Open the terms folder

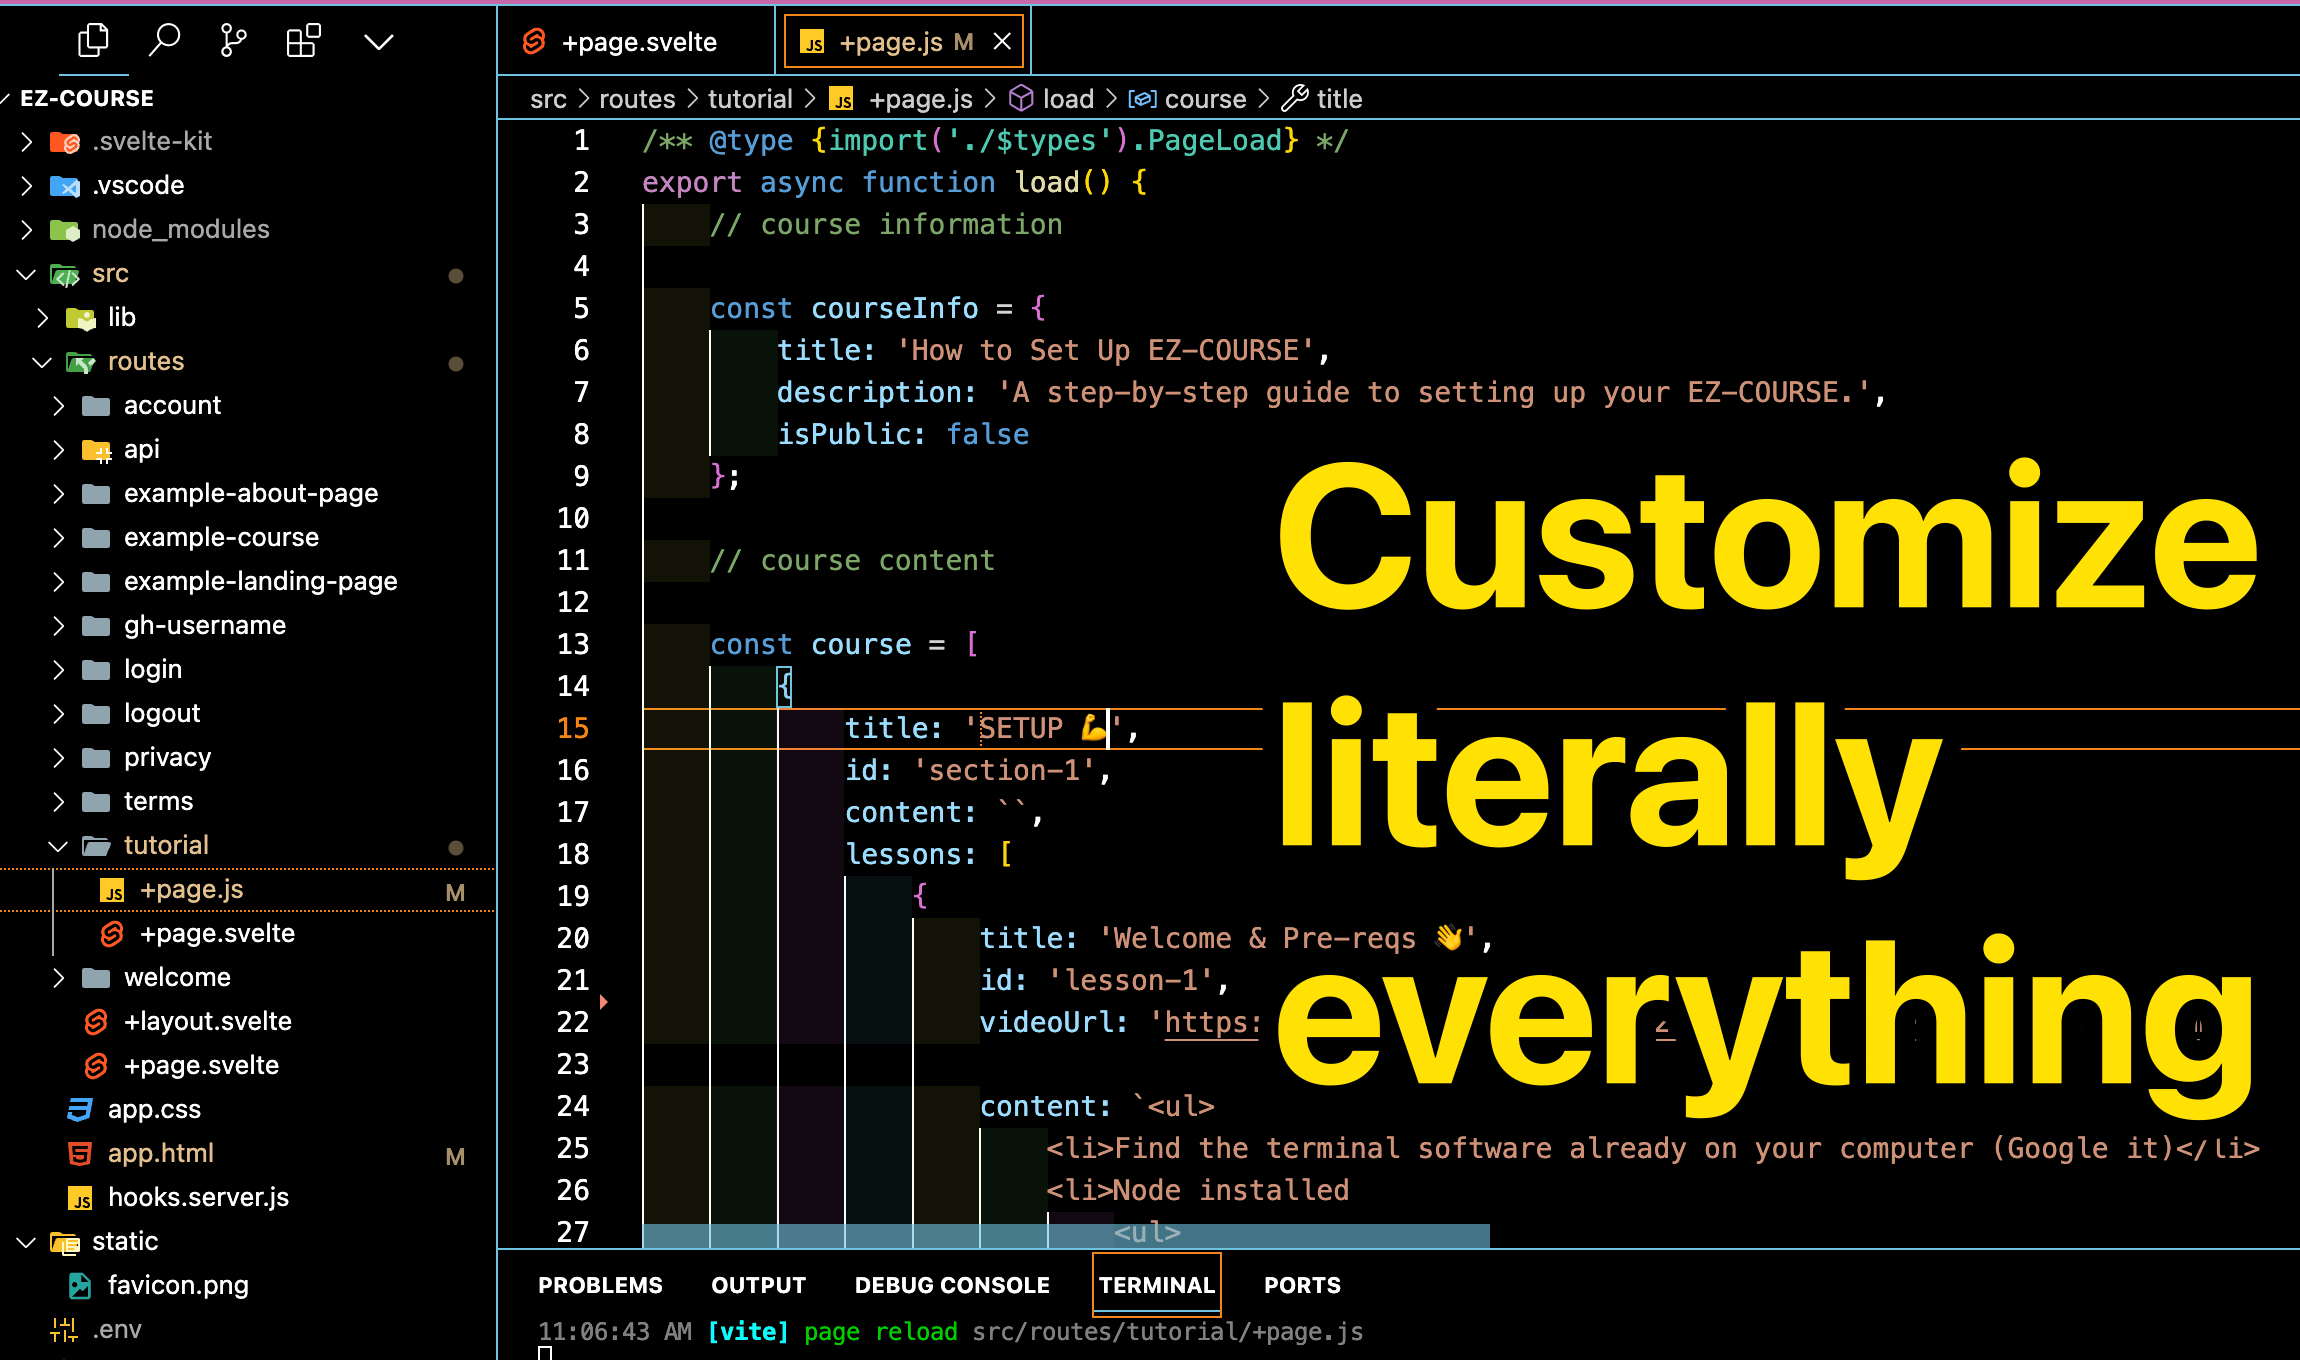pos(158,801)
